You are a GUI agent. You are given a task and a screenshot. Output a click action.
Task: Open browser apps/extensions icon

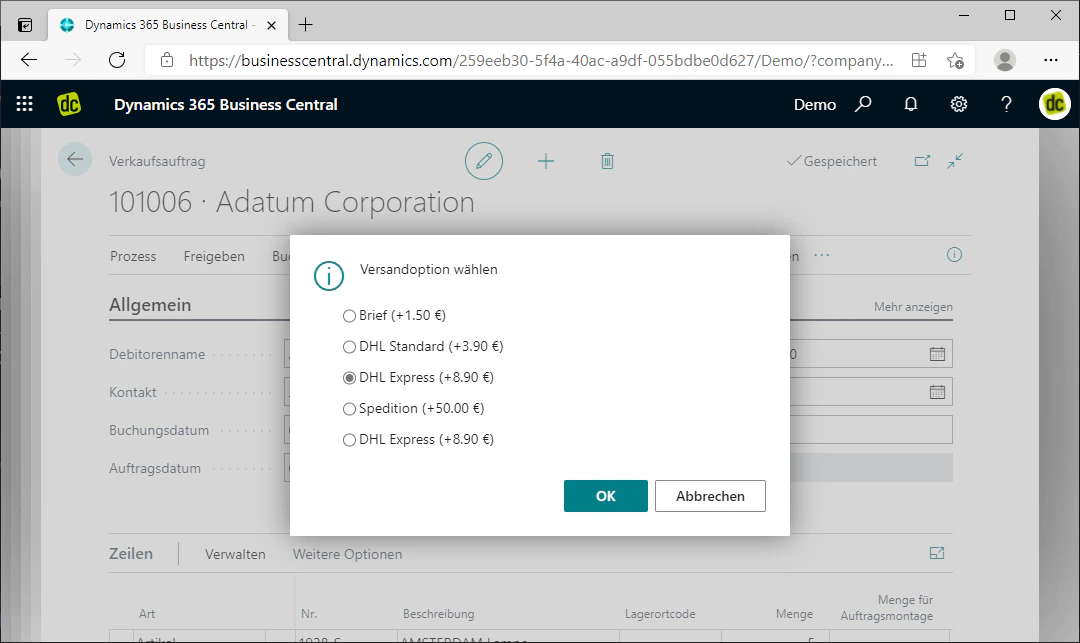(x=919, y=60)
